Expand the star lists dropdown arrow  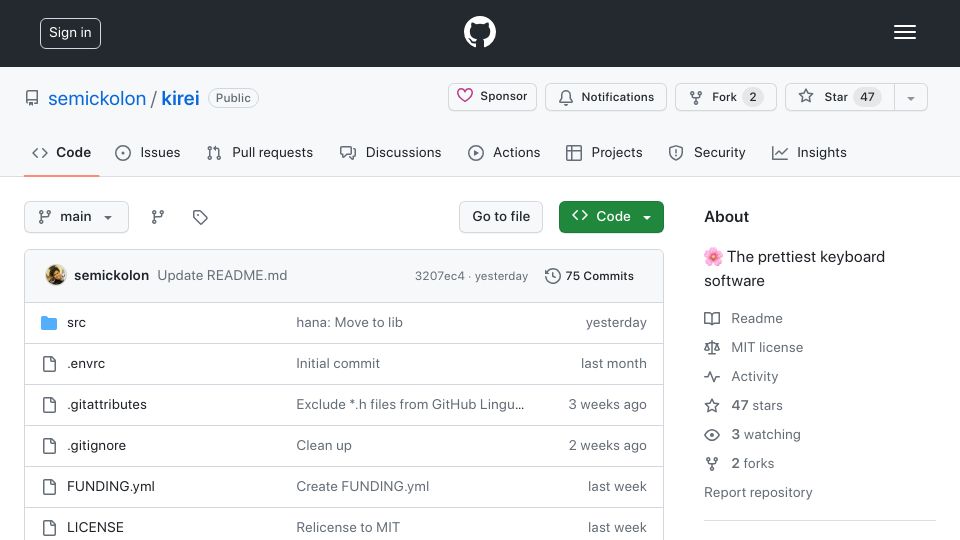click(910, 97)
